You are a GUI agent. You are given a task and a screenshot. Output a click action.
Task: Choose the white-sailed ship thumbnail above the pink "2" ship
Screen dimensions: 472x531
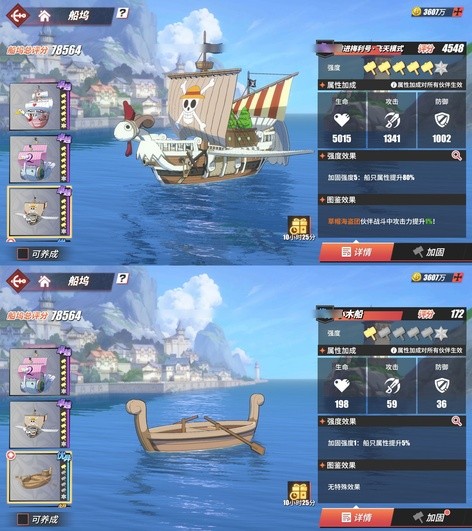coord(39,106)
